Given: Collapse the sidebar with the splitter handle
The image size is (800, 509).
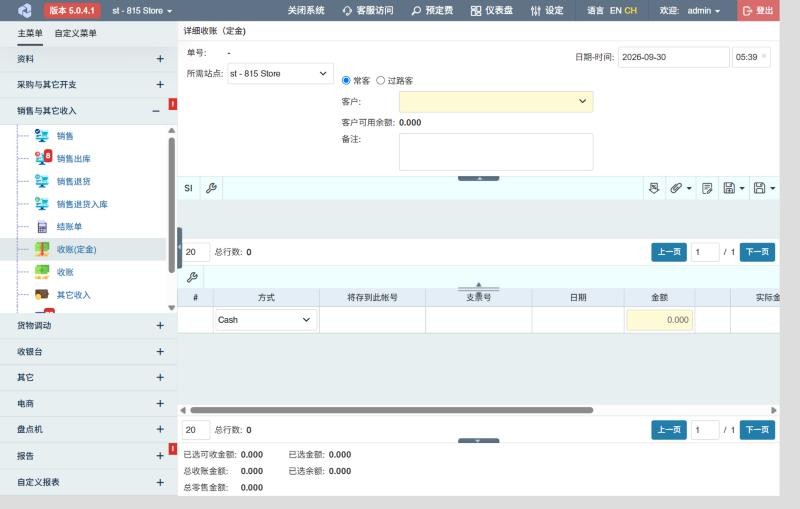Looking at the screenshot, I should click(x=180, y=247).
